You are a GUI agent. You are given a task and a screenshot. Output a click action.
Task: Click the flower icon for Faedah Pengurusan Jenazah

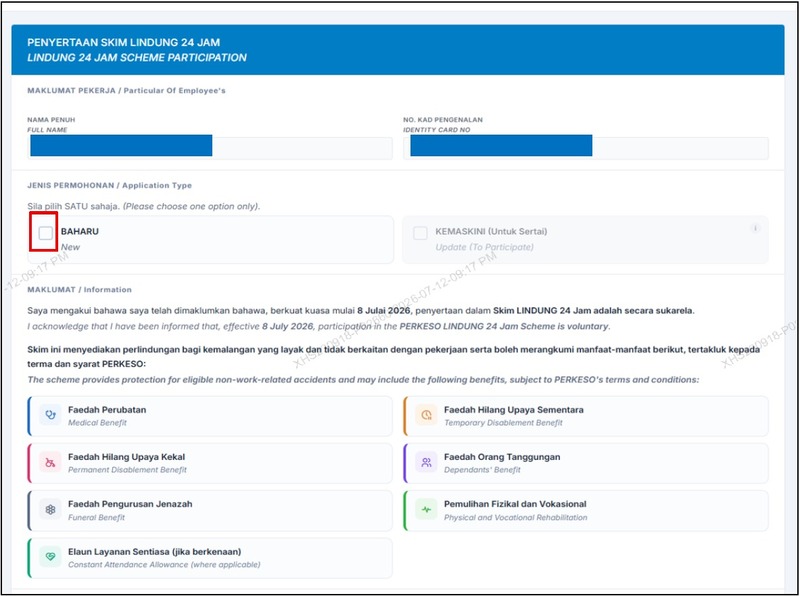point(50,510)
